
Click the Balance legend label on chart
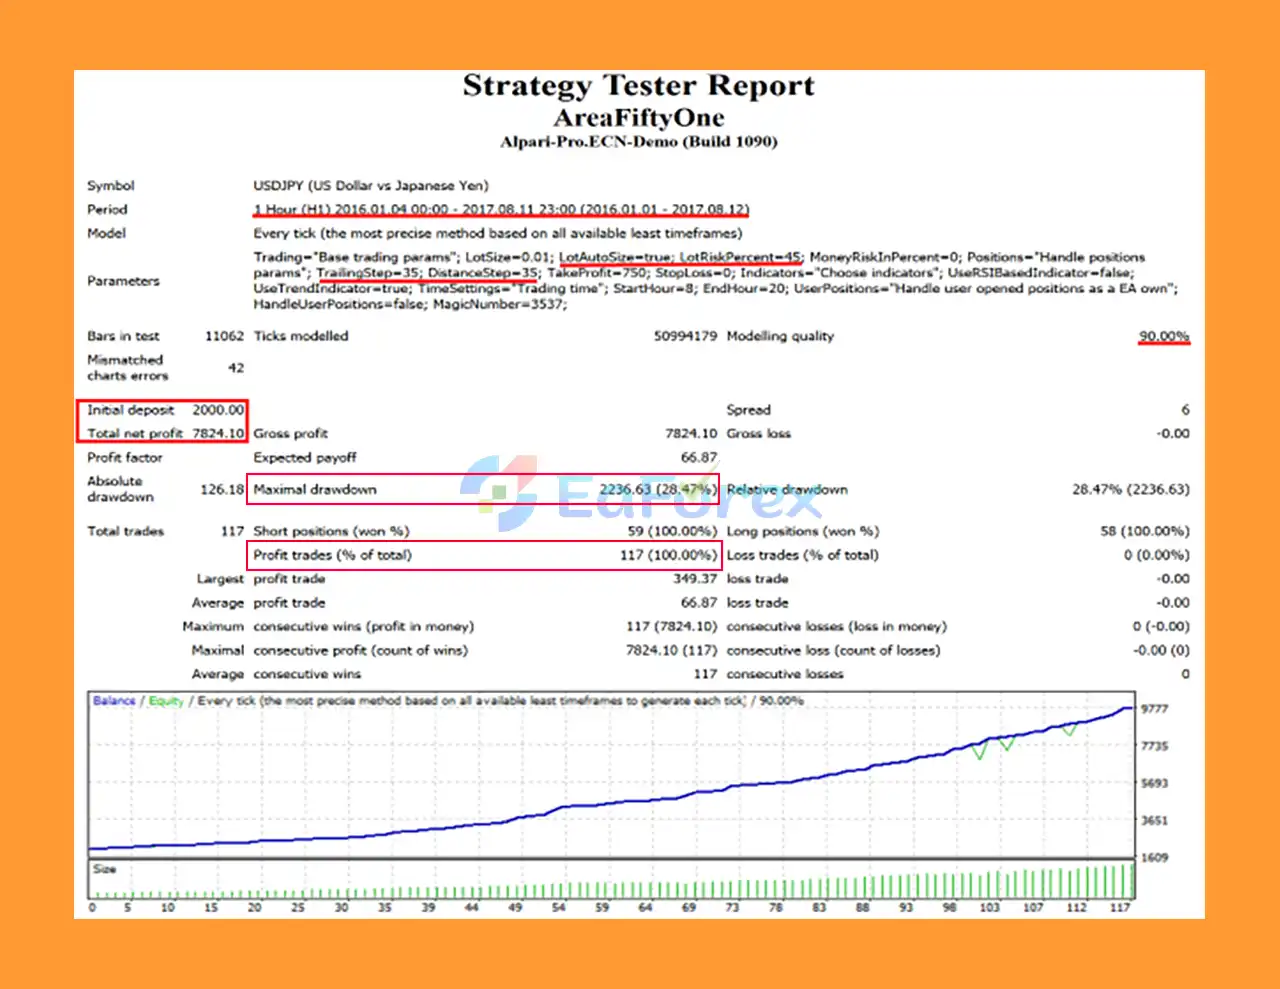[114, 701]
